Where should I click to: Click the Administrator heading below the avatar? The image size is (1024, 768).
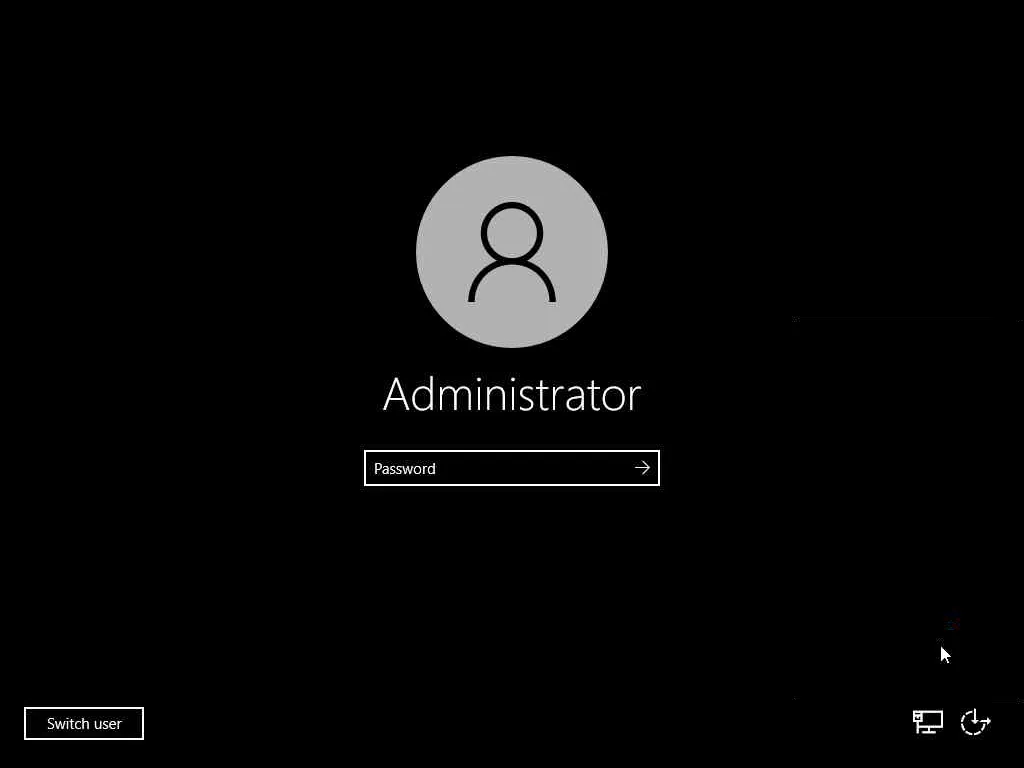(x=512, y=394)
